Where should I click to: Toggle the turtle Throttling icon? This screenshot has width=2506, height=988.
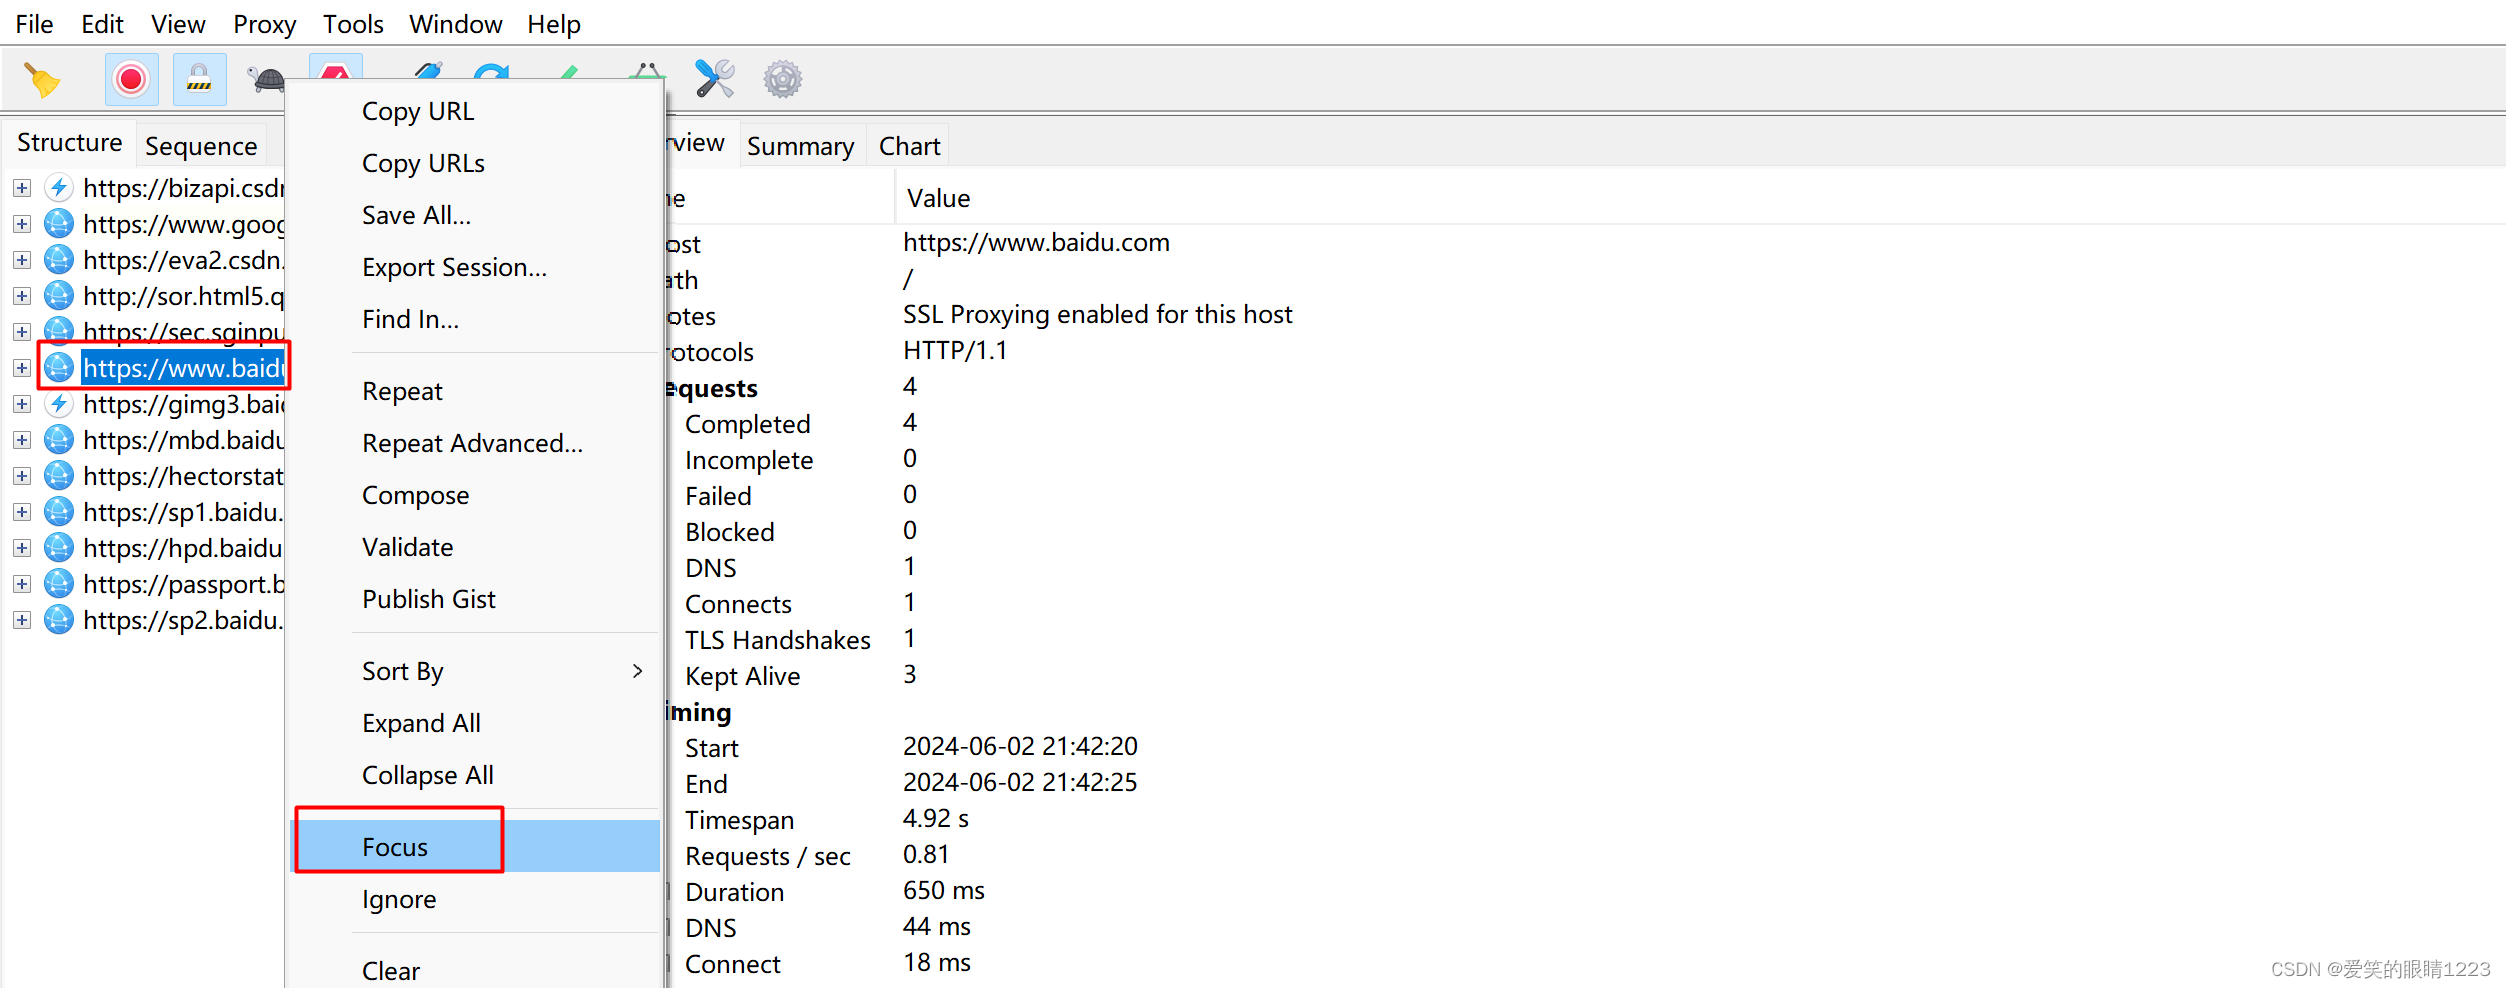coord(266,79)
